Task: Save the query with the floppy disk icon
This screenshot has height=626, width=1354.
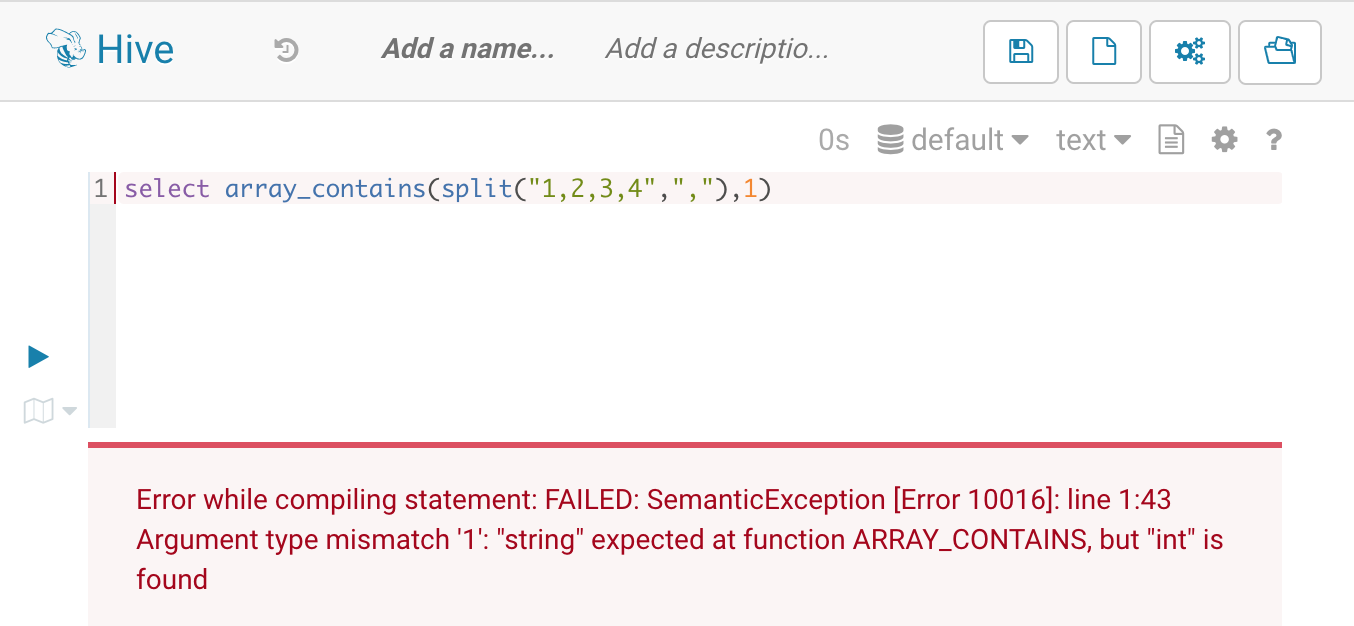Action: coord(1021,51)
